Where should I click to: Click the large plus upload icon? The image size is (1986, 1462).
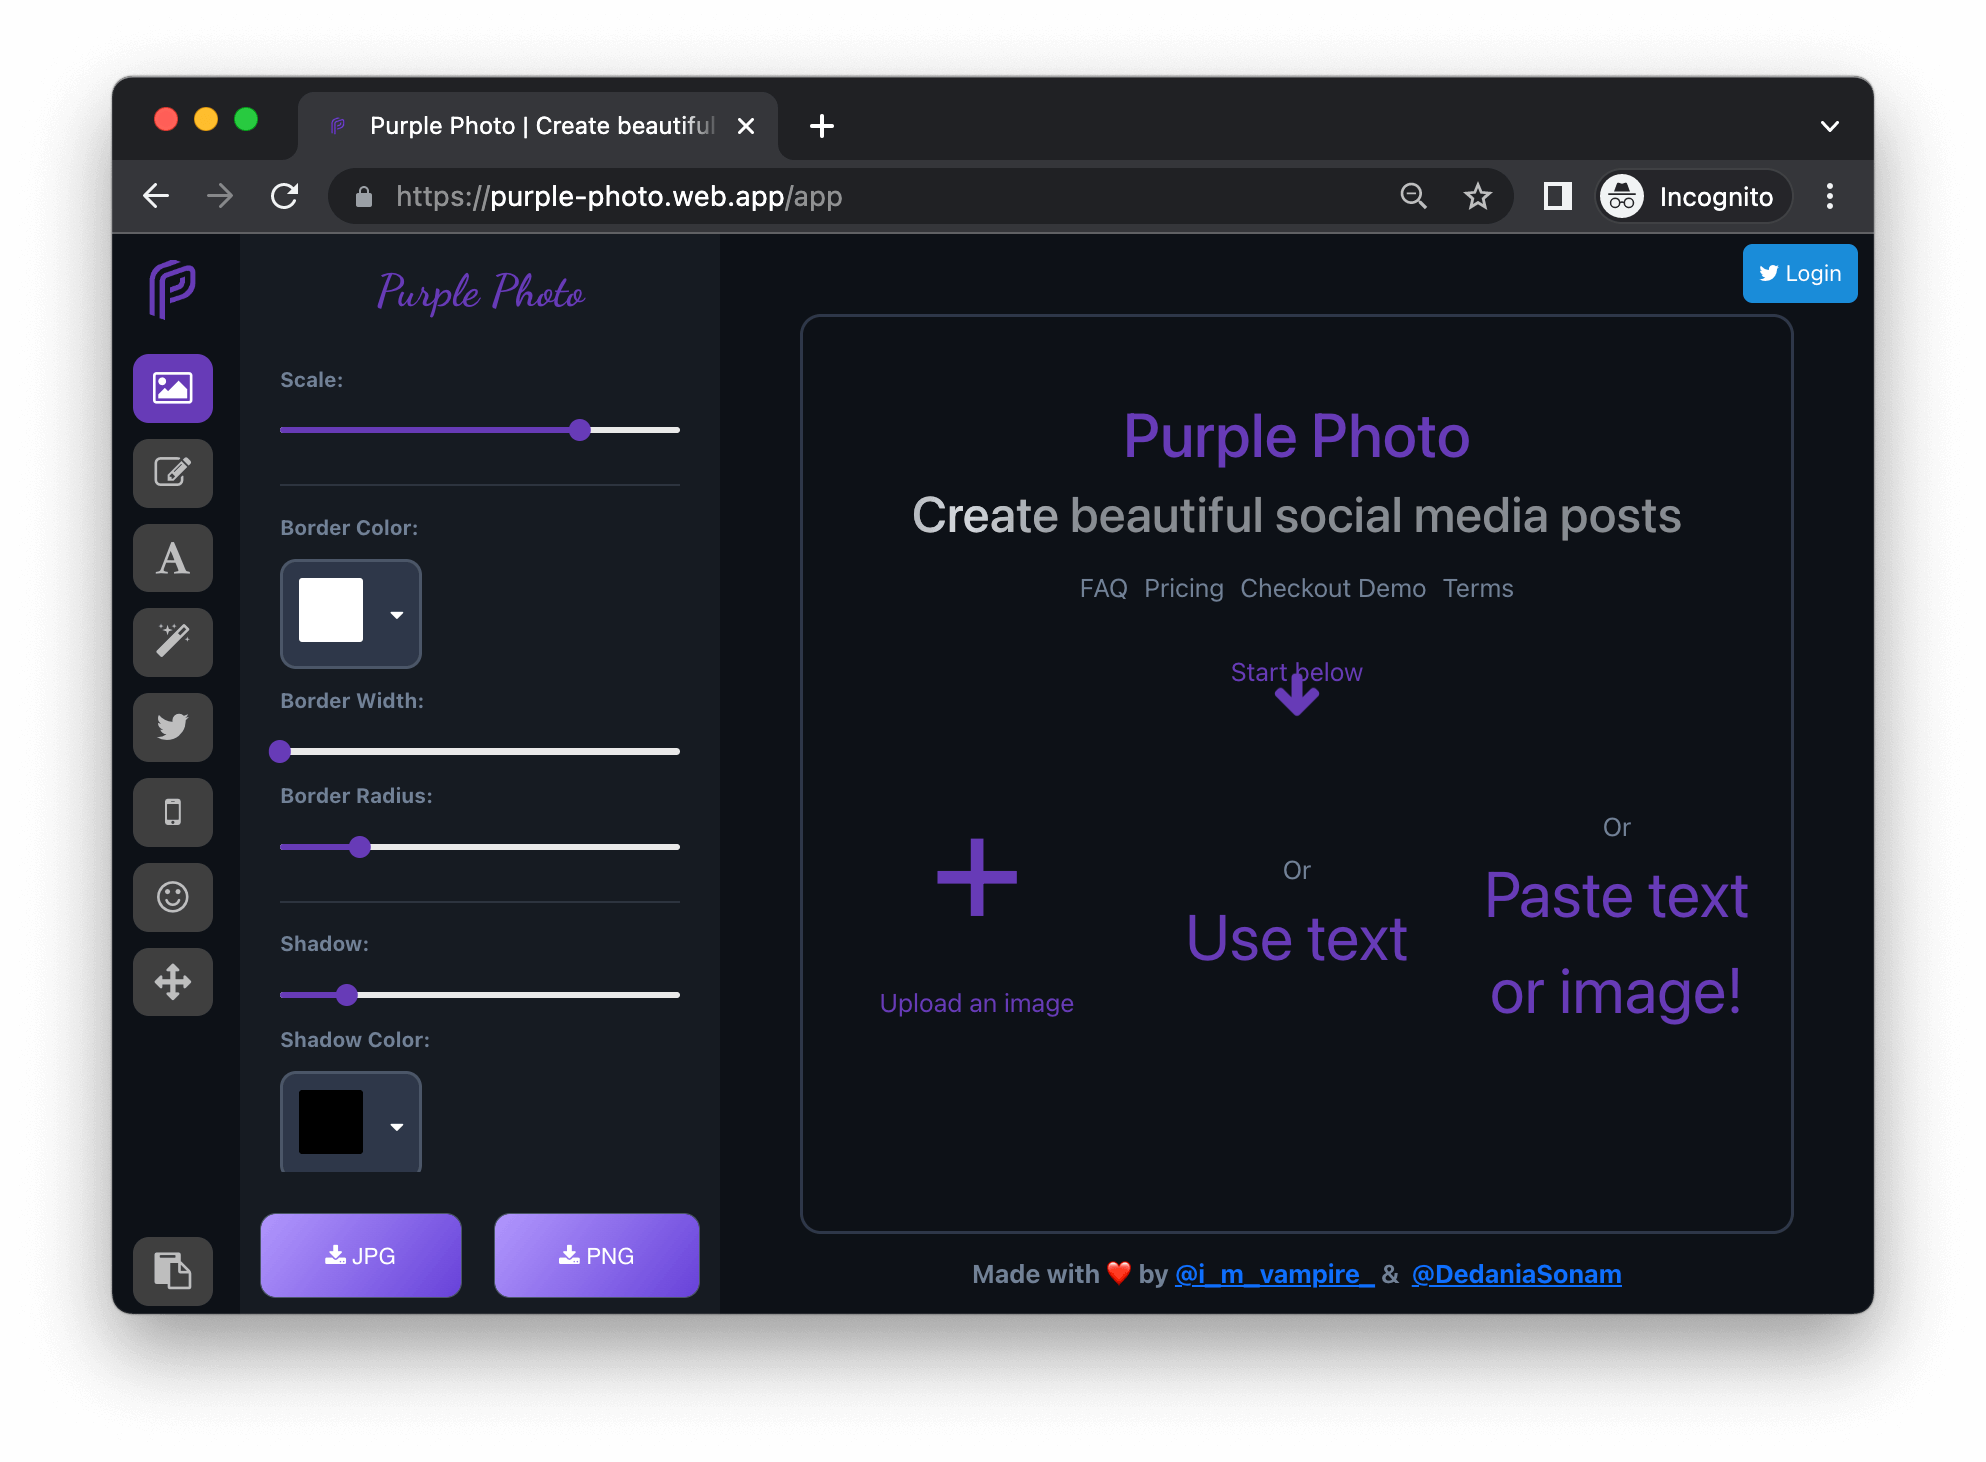977,877
